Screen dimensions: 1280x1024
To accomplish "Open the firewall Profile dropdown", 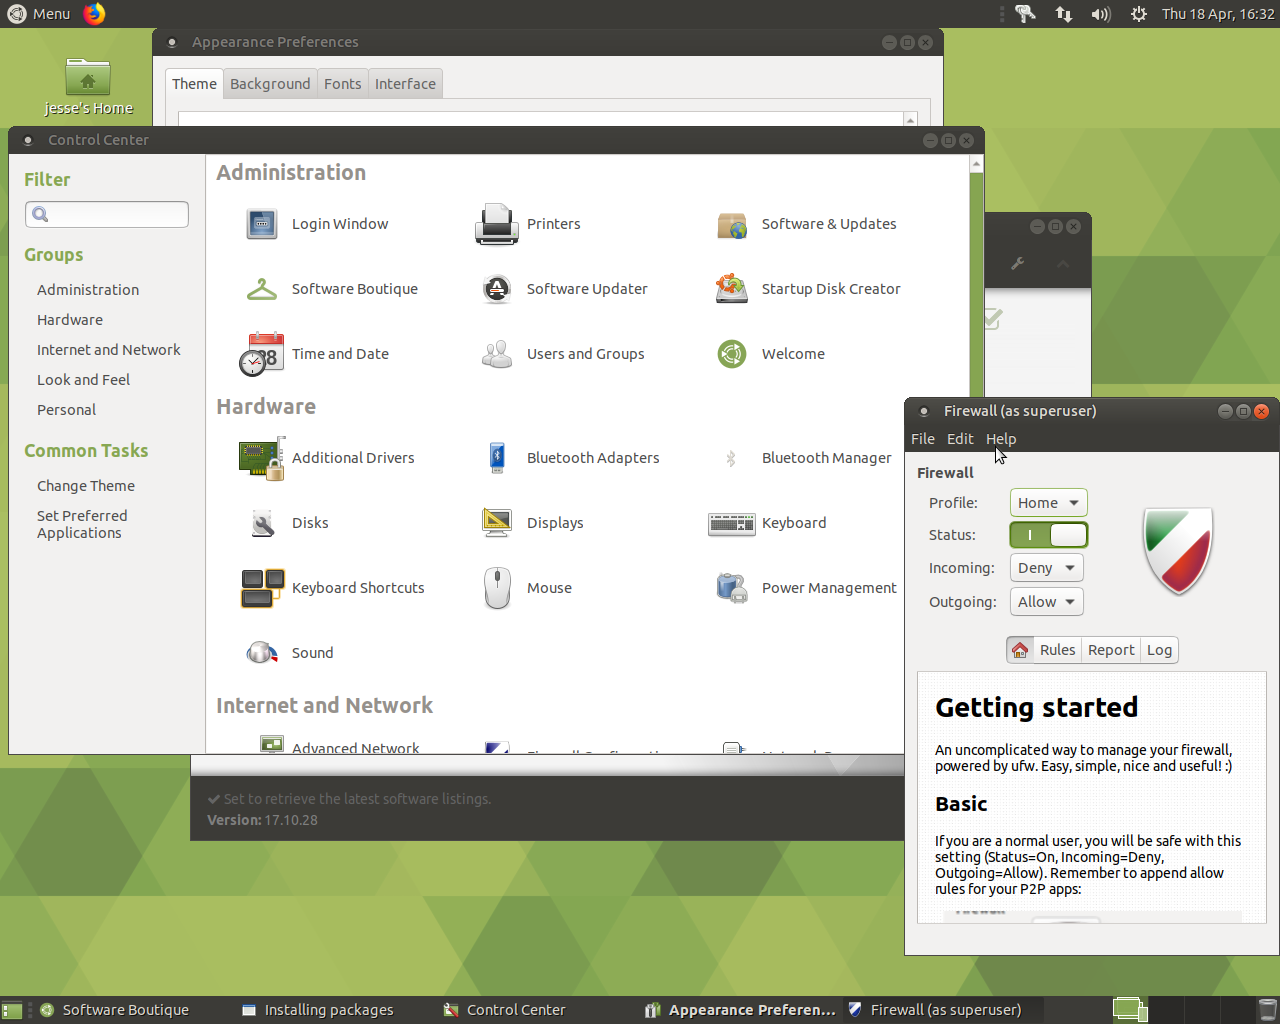I will [x=1049, y=503].
